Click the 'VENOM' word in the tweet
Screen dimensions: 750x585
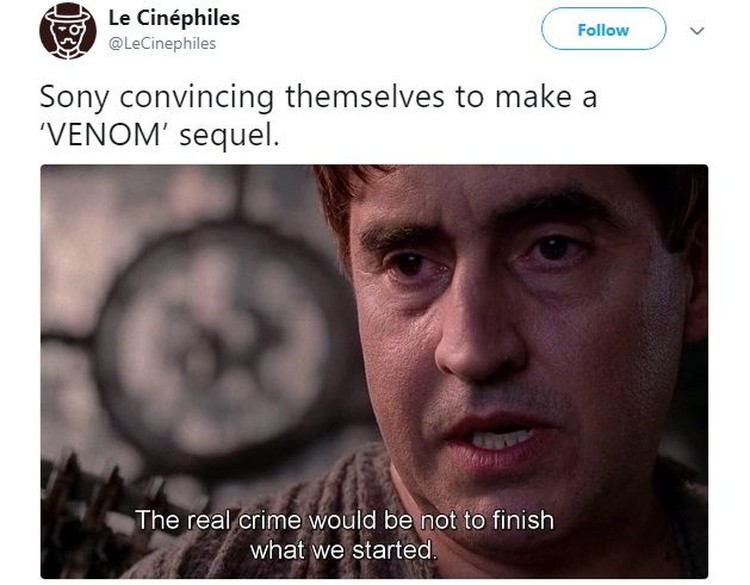[x=106, y=135]
